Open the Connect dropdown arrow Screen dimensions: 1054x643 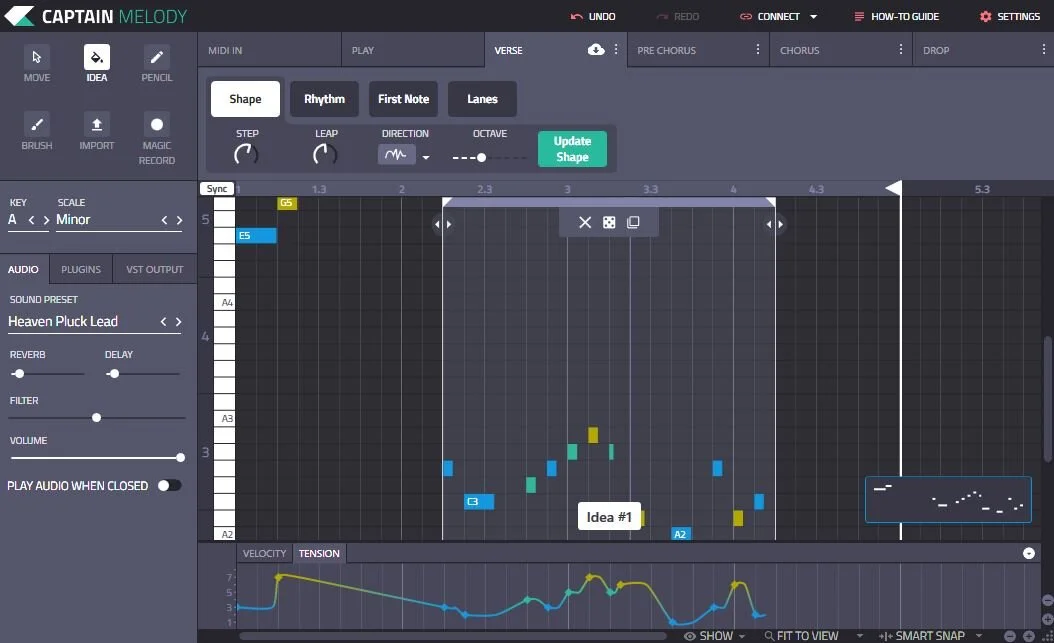coord(813,16)
